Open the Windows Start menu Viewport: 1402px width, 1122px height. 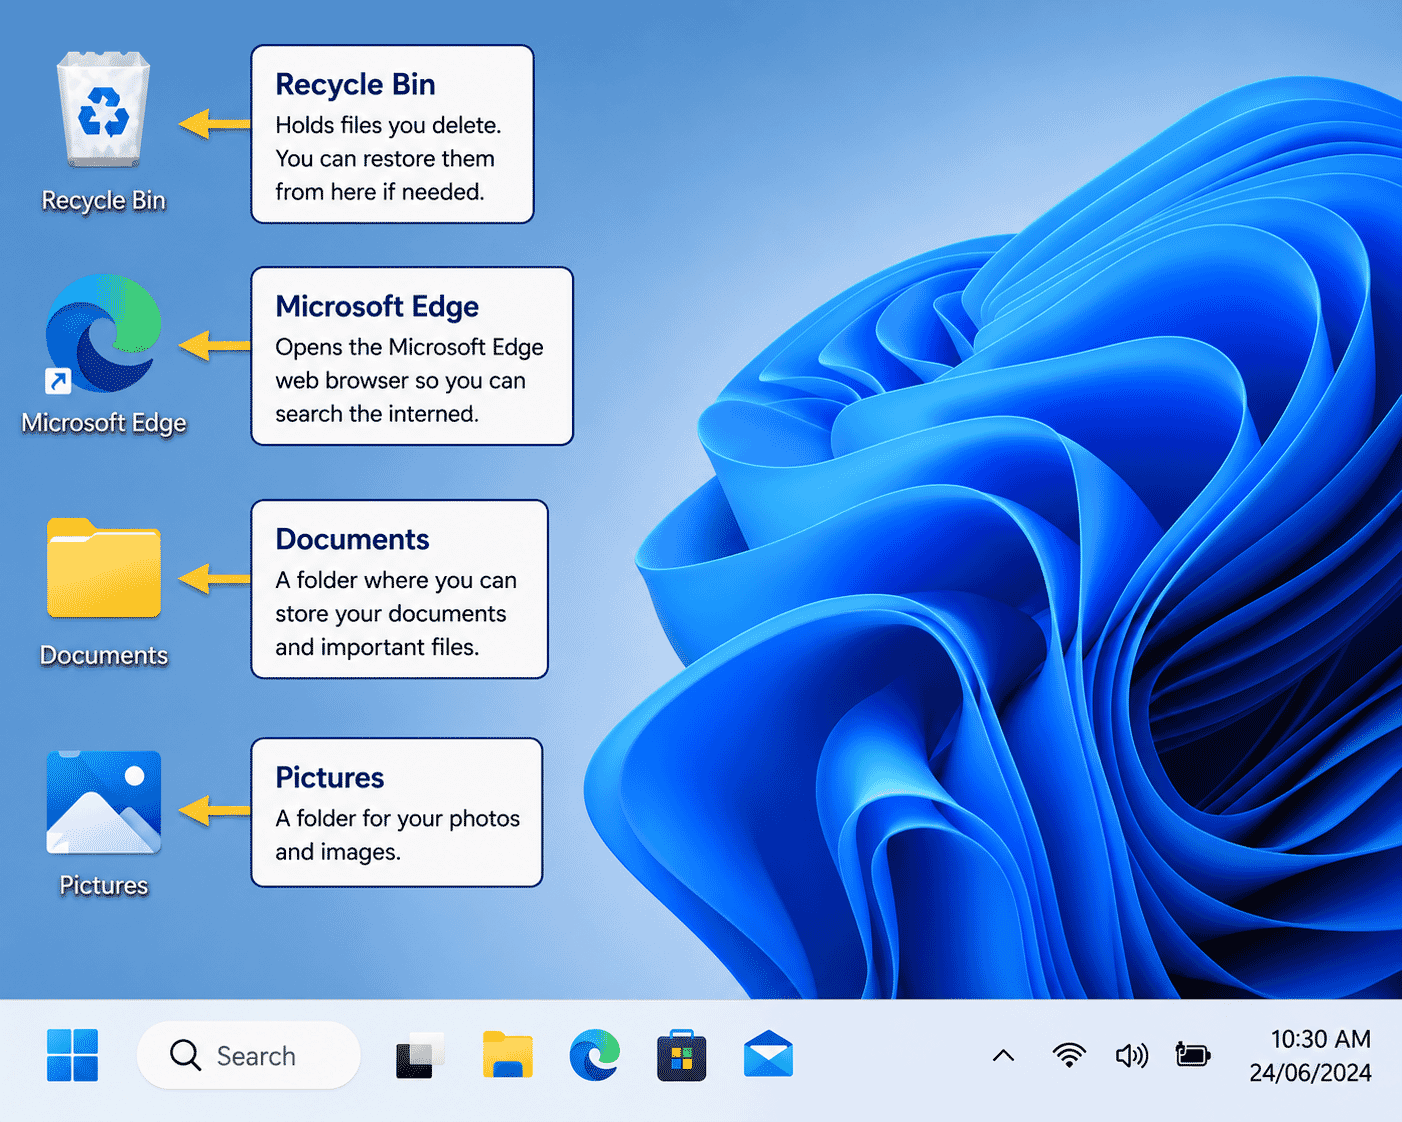[x=72, y=1055]
